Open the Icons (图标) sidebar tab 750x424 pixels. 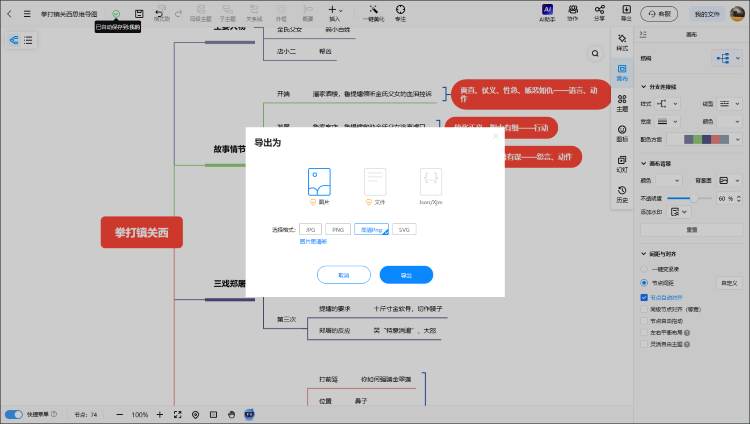622,134
